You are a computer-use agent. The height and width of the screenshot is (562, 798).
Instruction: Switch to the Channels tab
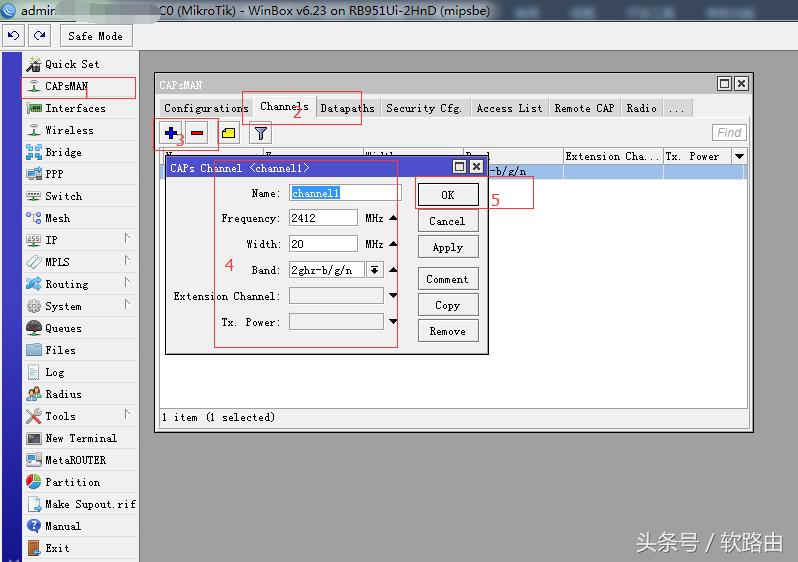284,106
